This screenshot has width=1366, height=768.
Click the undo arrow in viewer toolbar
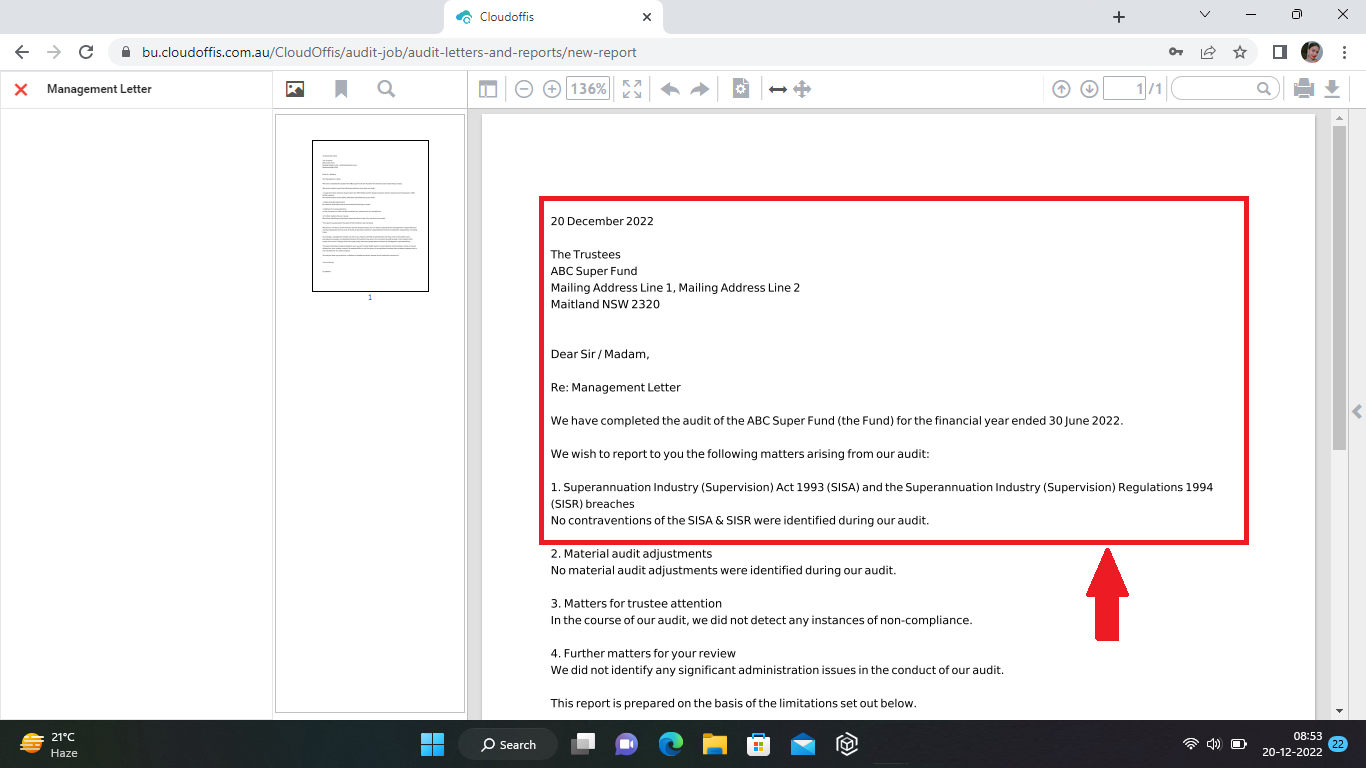[670, 89]
